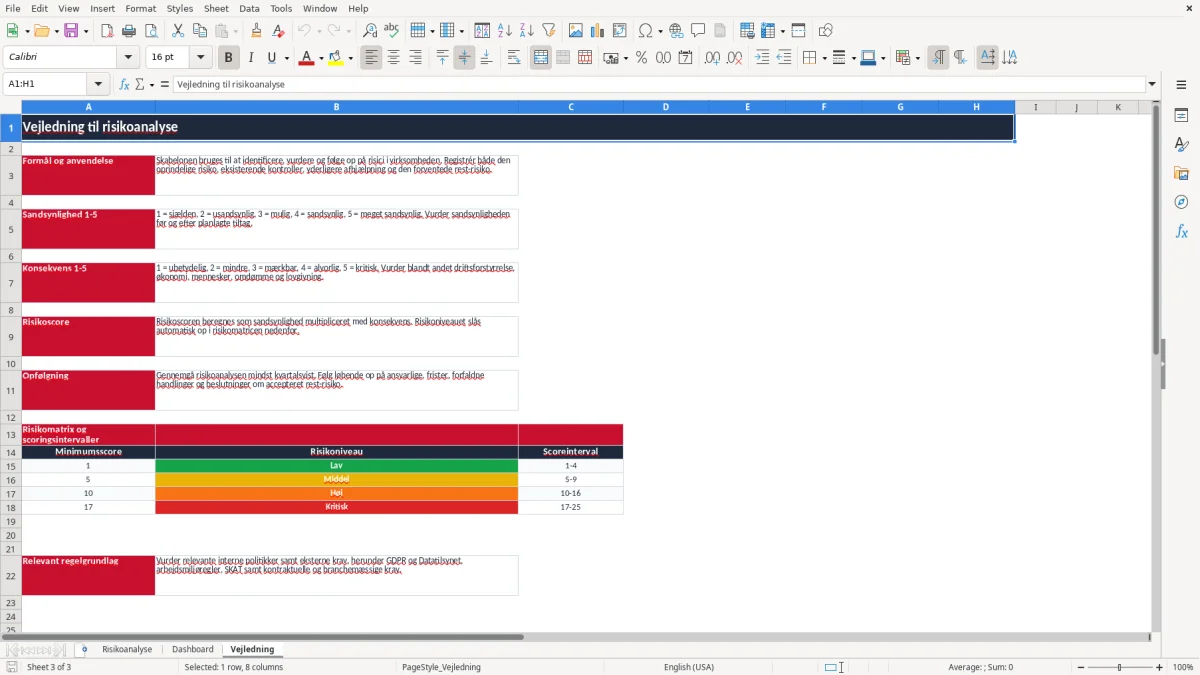Open the Styles menu
Viewport: 1200px width, 675px height.
tap(180, 8)
